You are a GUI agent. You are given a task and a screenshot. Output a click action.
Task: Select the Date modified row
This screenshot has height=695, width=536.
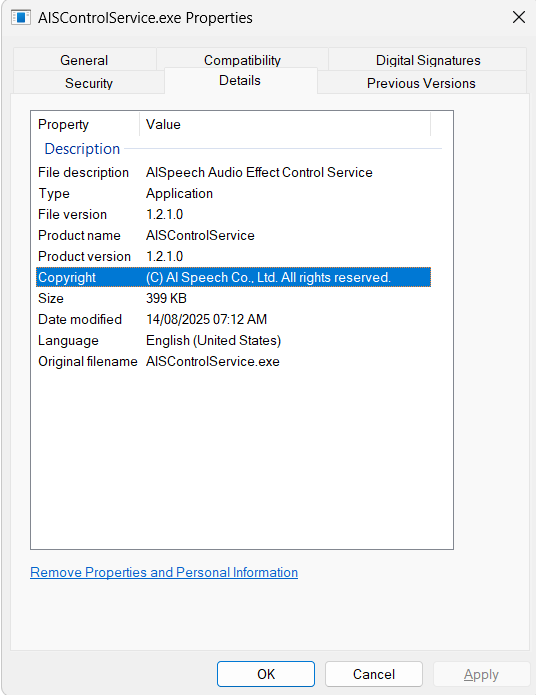pos(233,320)
